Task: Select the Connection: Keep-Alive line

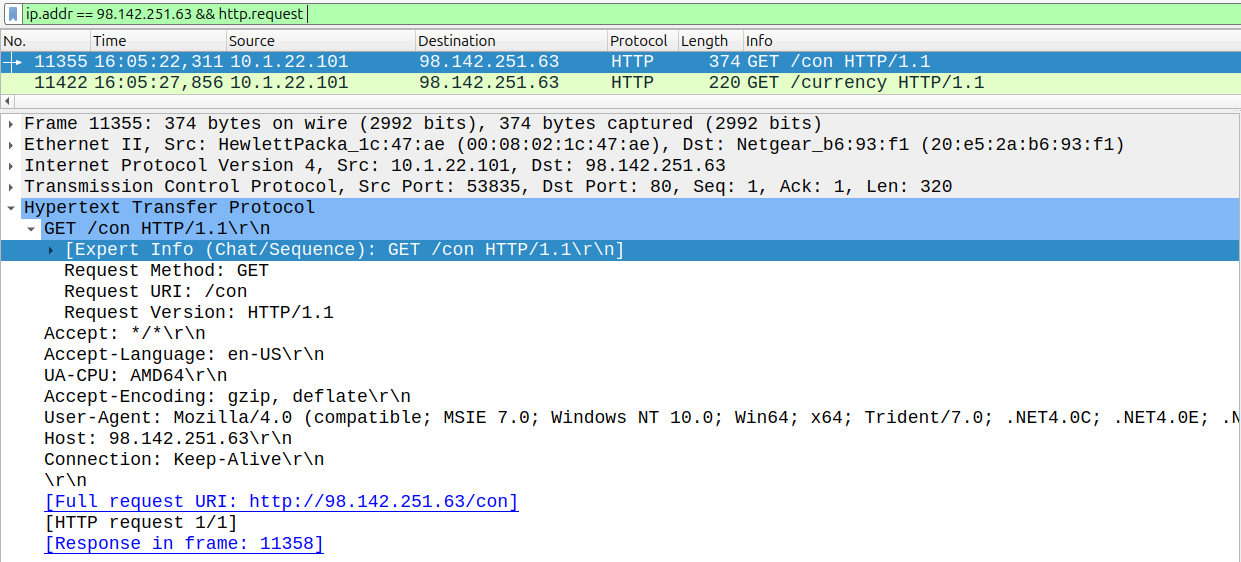Action: click(x=184, y=460)
